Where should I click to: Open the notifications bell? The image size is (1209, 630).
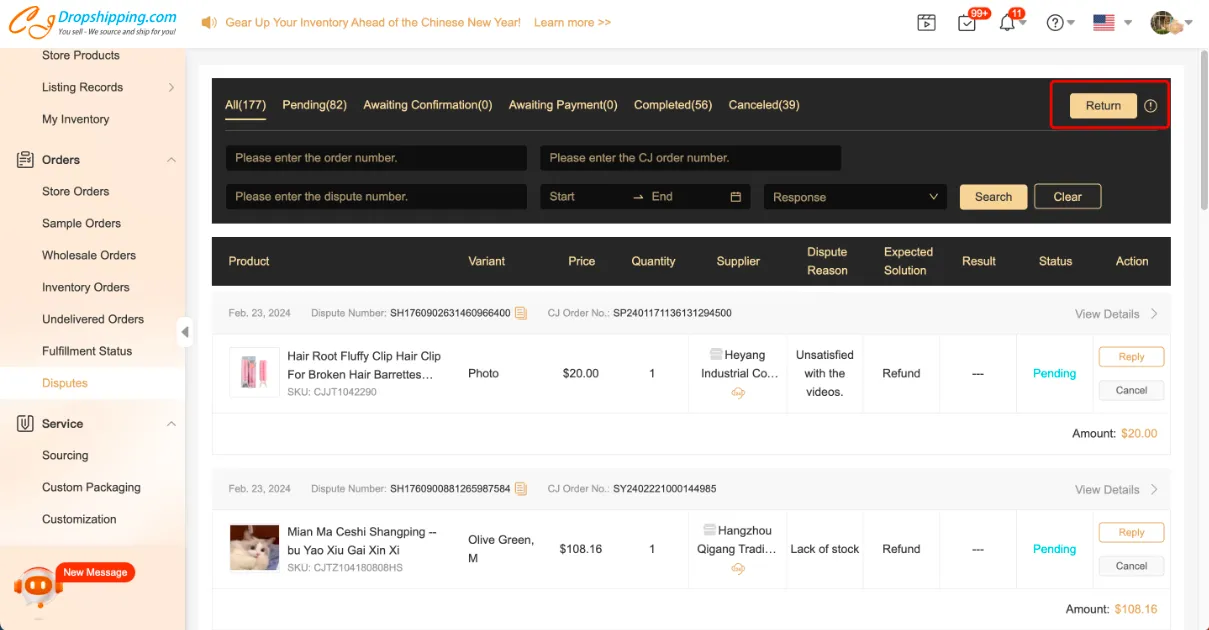click(x=1007, y=23)
